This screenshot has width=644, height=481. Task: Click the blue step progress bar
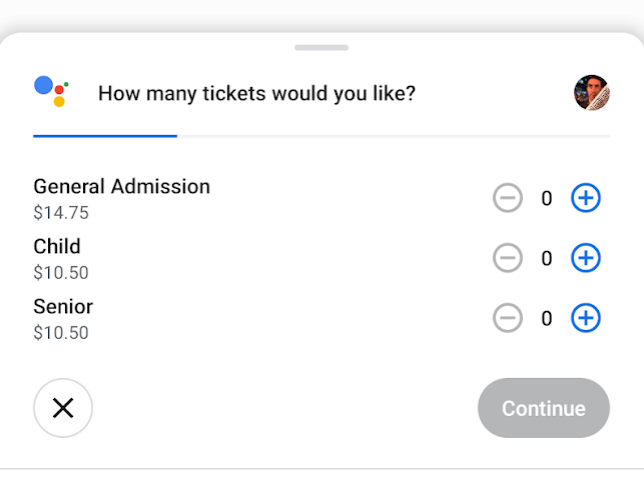click(x=105, y=136)
